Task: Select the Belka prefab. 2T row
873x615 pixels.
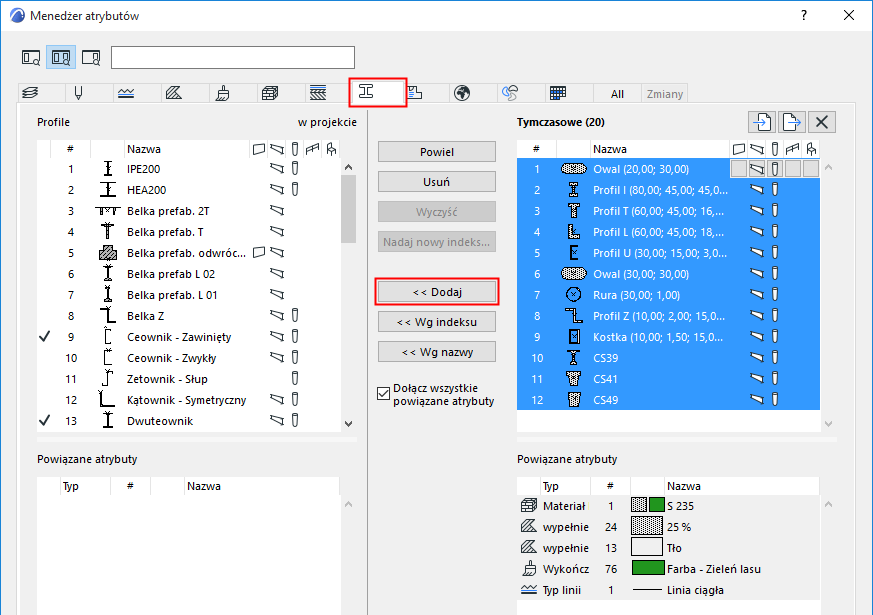Action: click(x=189, y=211)
